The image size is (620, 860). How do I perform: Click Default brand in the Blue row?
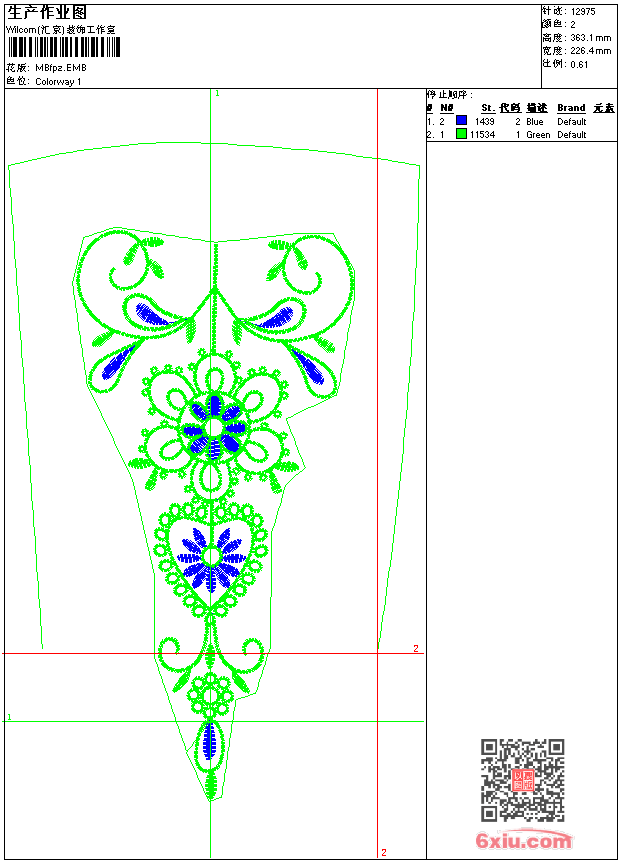click(572, 122)
